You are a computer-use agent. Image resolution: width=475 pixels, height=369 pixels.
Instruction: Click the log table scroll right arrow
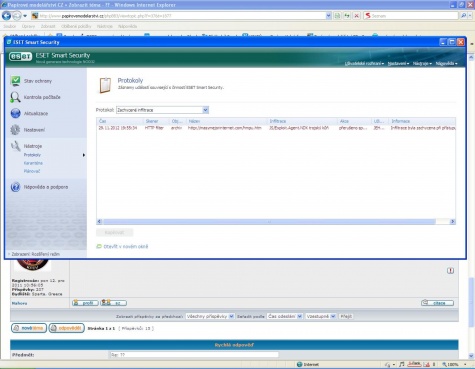coord(452,222)
